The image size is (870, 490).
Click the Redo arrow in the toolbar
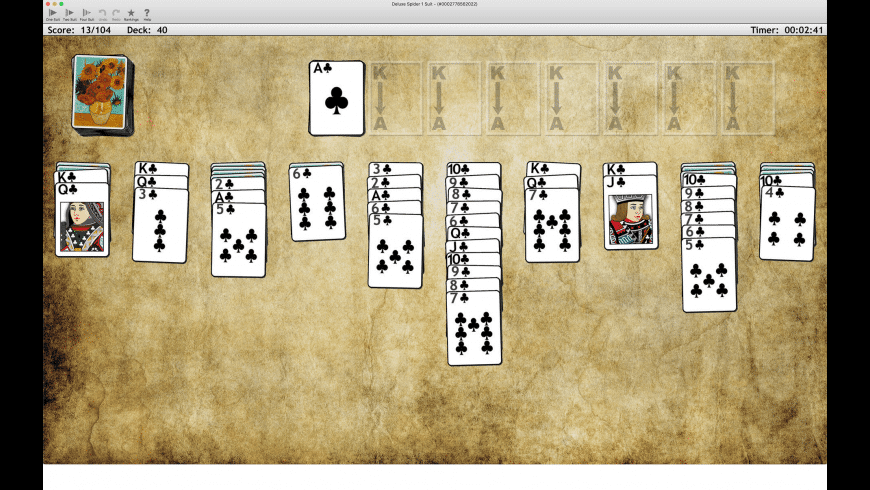(x=116, y=14)
